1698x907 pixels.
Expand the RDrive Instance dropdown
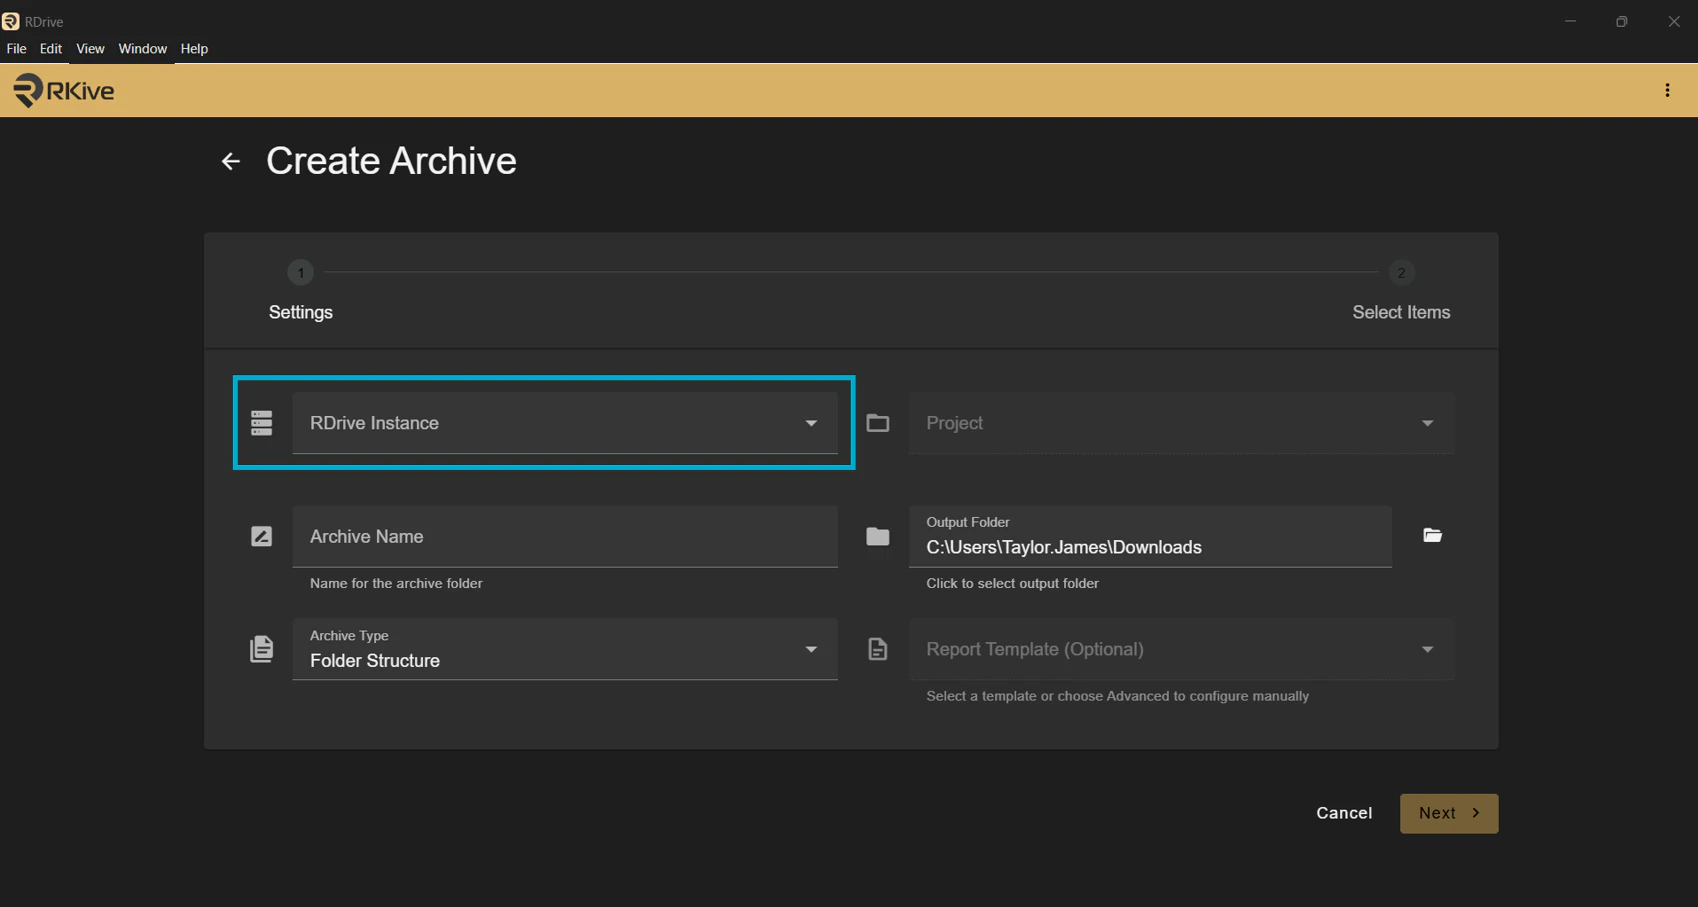pos(564,423)
